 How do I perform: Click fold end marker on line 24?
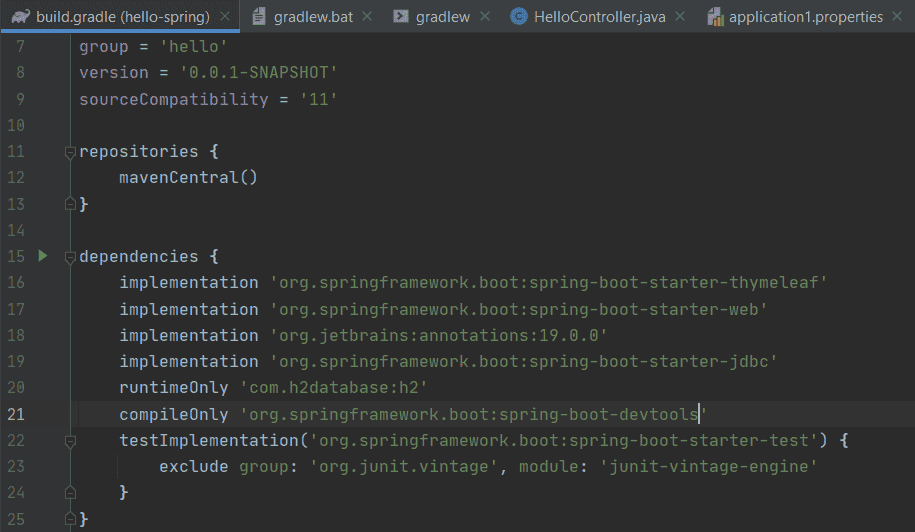pos(70,492)
